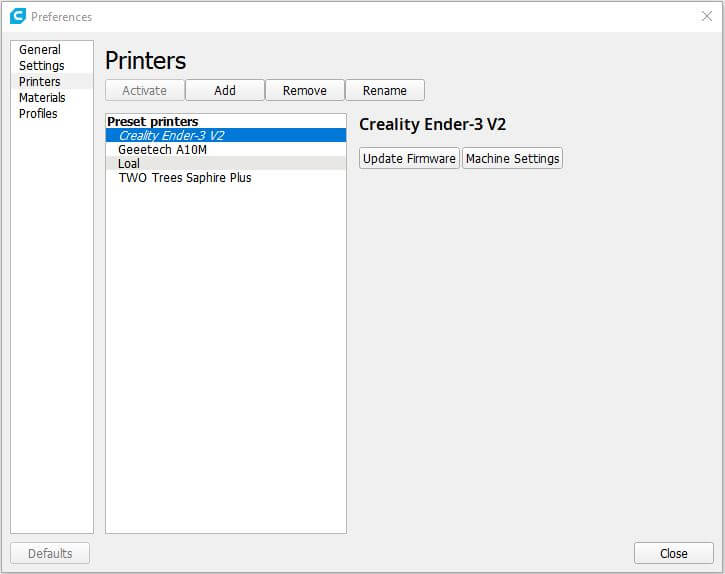Click the Preset printers list header
This screenshot has width=725, height=574.
click(x=153, y=121)
